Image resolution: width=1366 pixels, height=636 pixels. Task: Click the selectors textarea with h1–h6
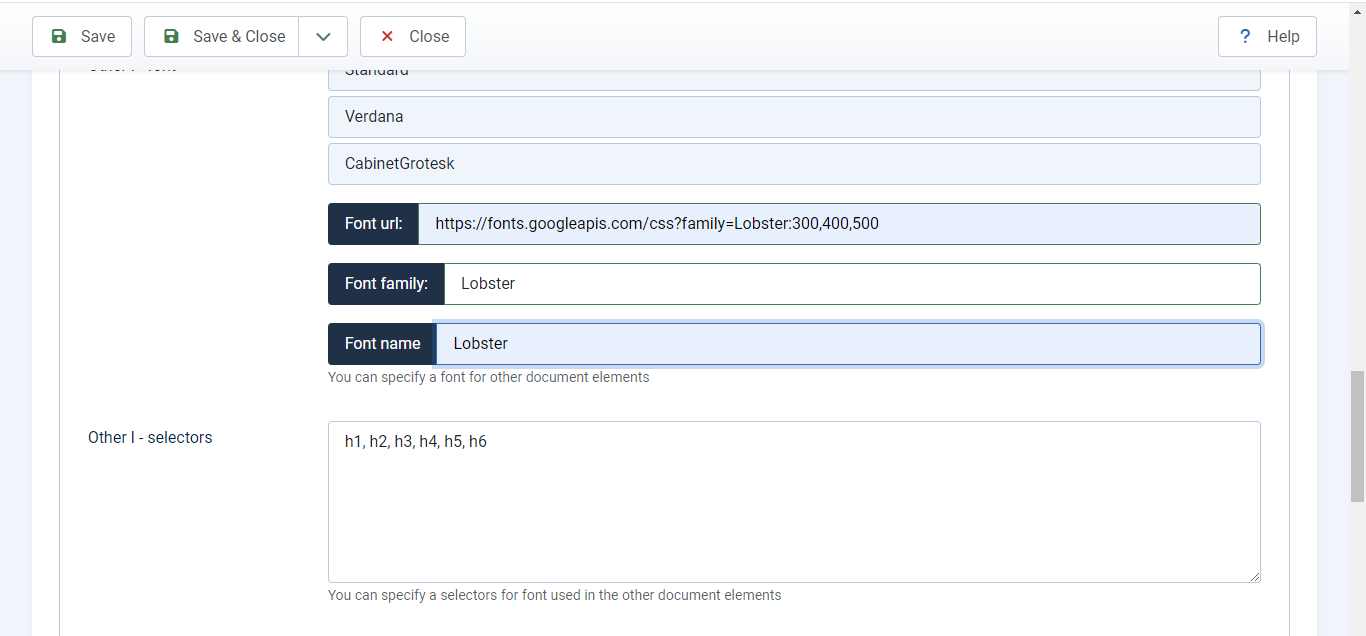793,501
